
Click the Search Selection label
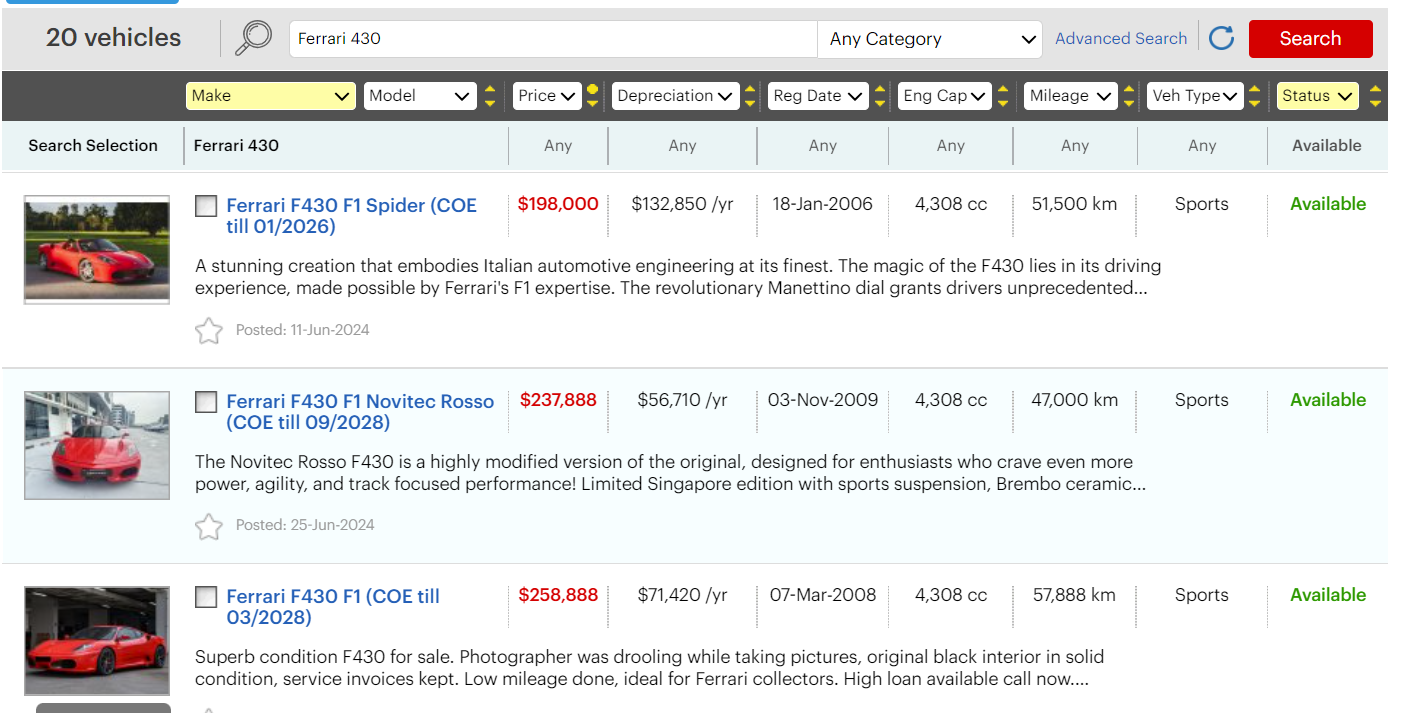(x=93, y=146)
